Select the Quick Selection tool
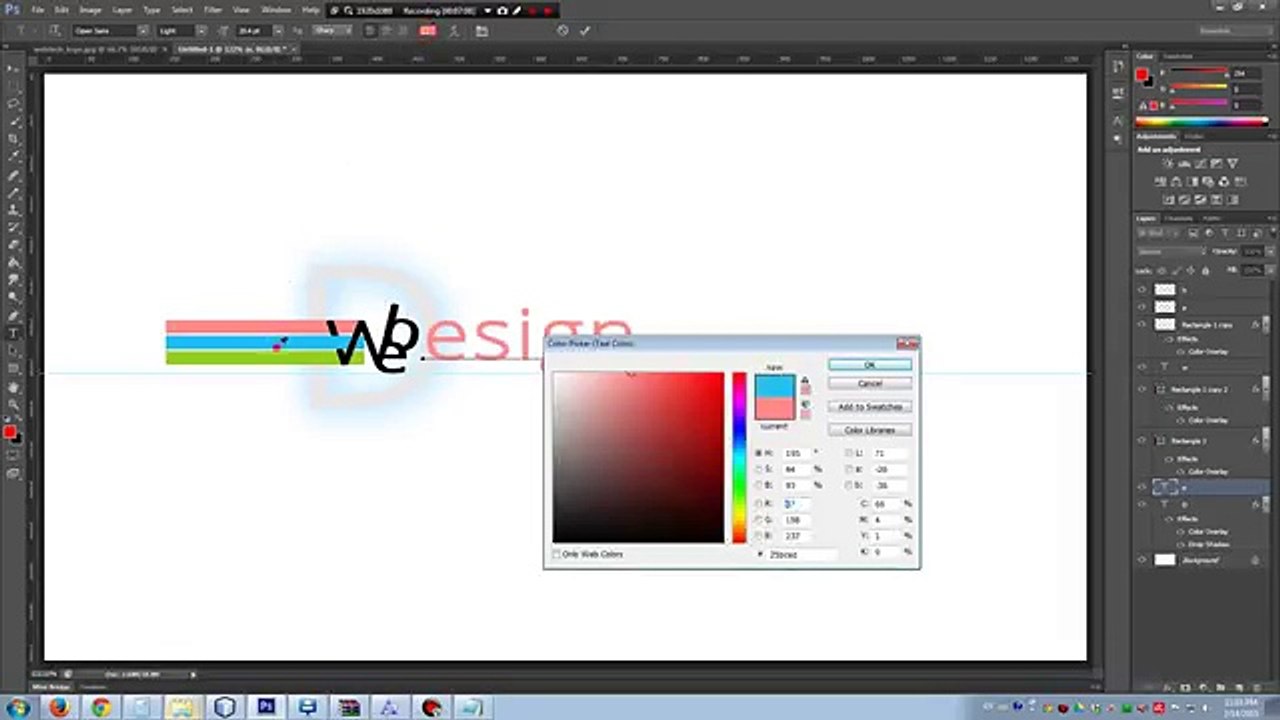This screenshot has height=720, width=1280. coord(14,121)
